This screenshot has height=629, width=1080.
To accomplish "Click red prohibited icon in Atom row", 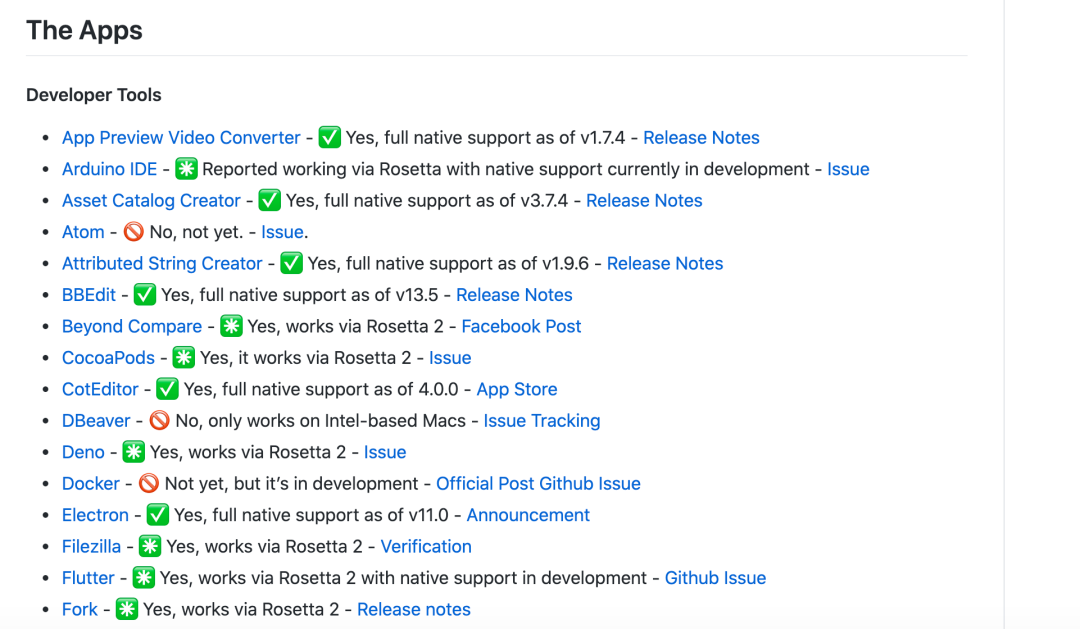I will pos(134,231).
